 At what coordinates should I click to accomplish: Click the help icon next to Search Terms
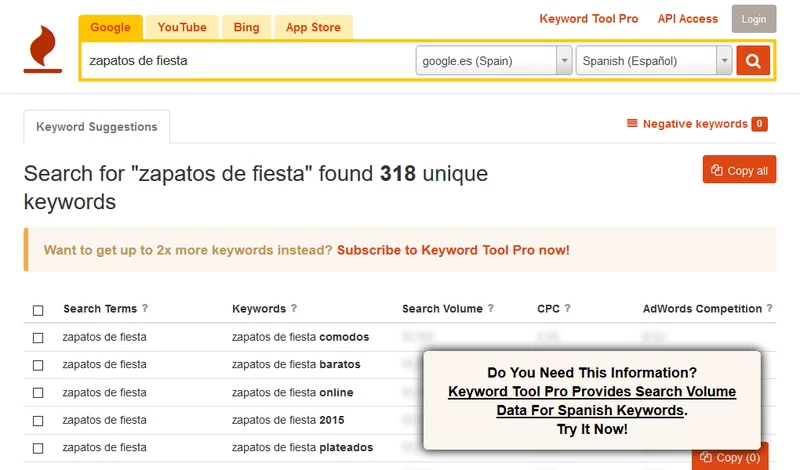145,308
